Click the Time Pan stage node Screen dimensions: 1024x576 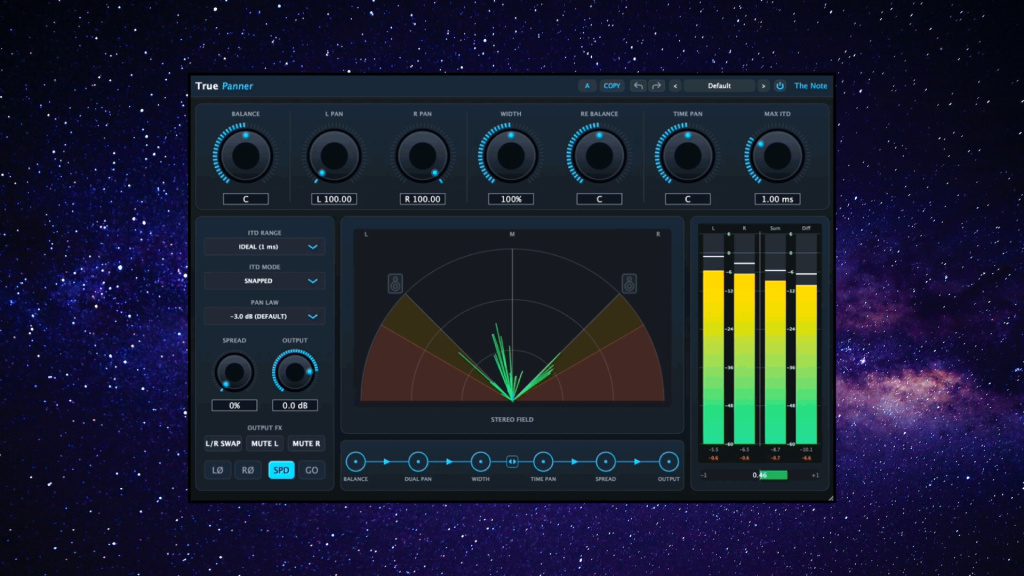[543, 462]
